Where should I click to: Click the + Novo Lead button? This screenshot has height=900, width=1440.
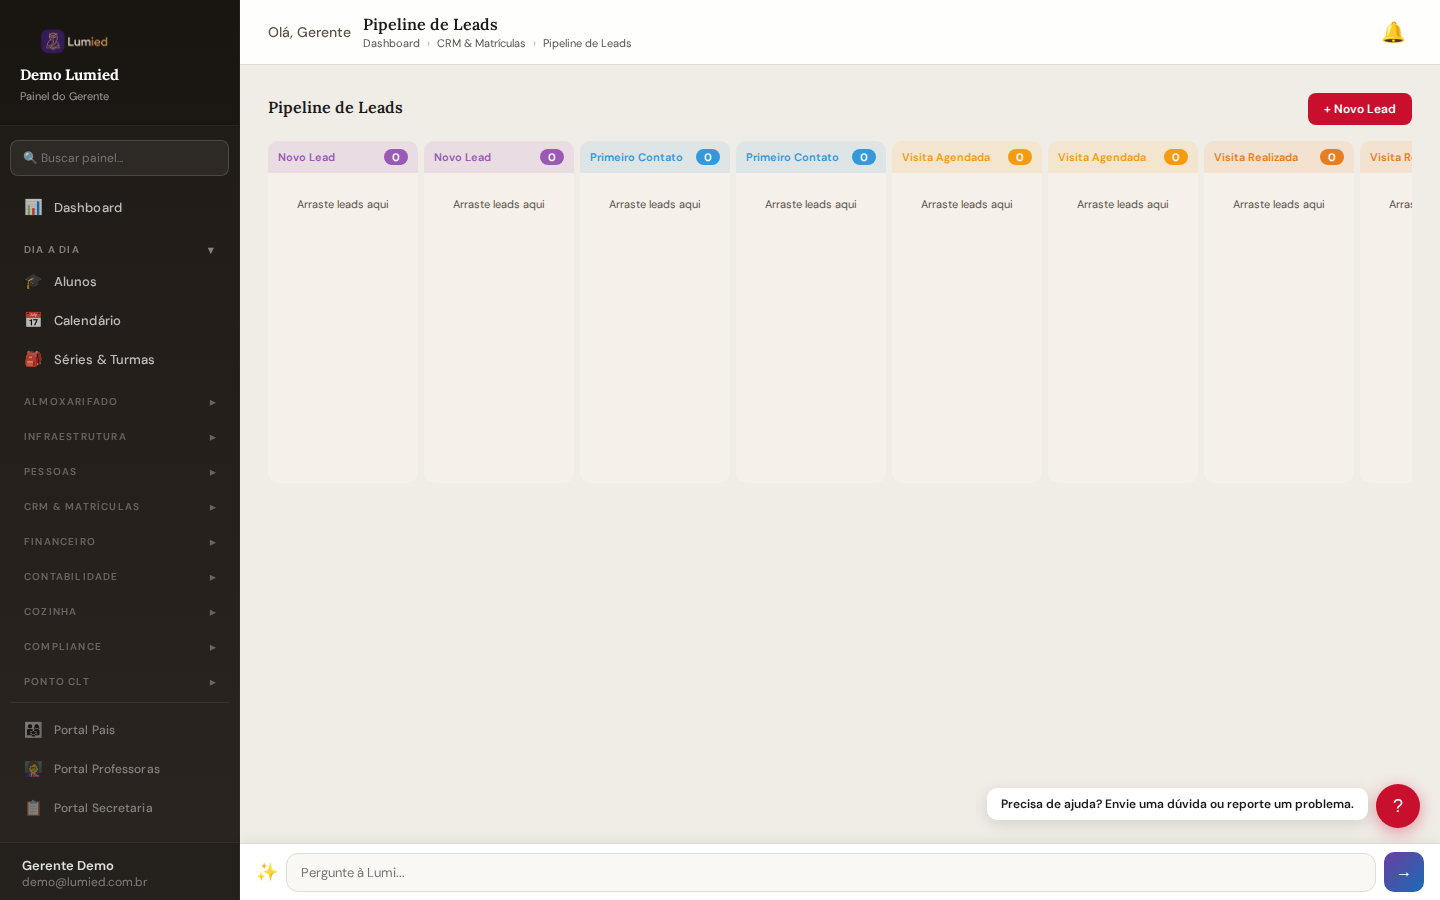[x=1359, y=109]
